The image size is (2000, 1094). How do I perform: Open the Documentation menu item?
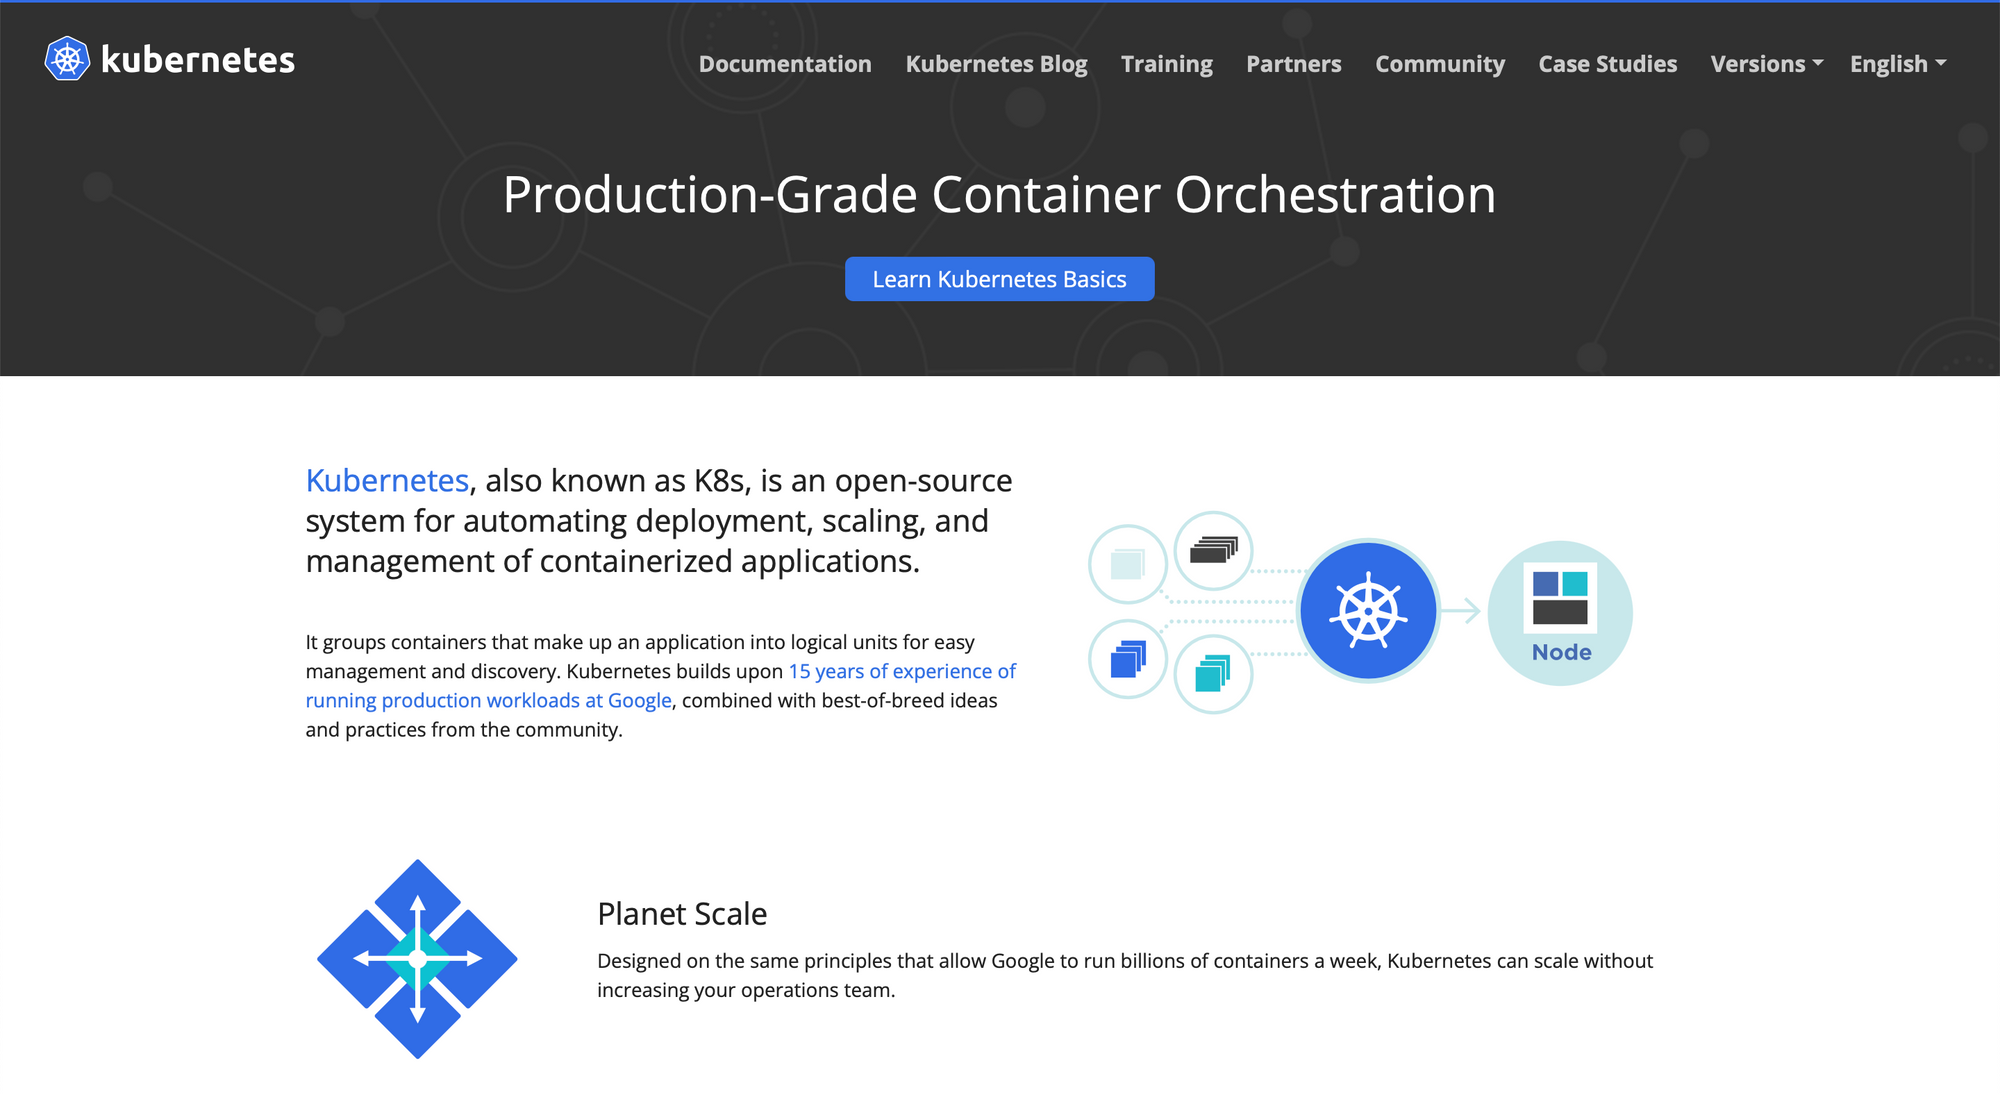click(785, 64)
